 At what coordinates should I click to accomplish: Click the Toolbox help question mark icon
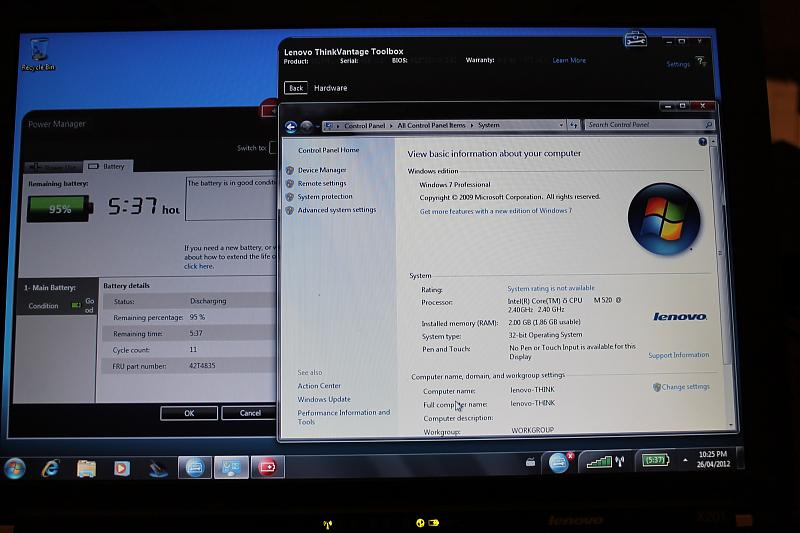pyautogui.click(x=701, y=62)
